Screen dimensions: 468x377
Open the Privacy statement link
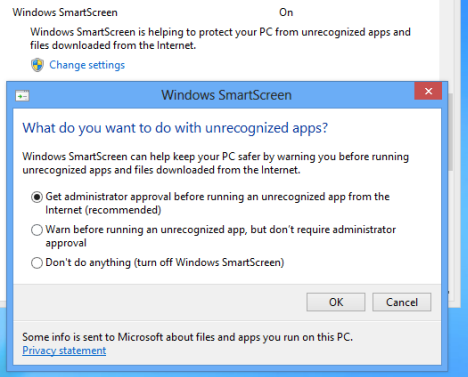pyautogui.click(x=64, y=350)
